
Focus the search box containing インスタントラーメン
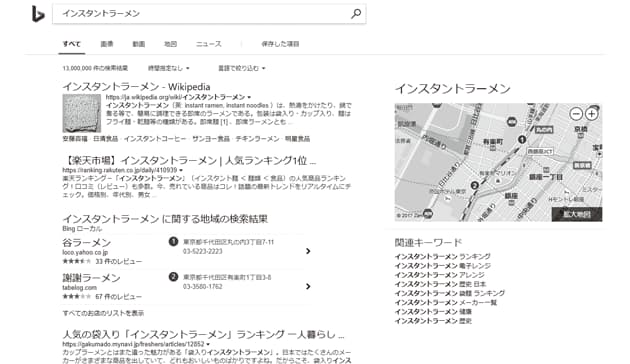click(x=209, y=14)
